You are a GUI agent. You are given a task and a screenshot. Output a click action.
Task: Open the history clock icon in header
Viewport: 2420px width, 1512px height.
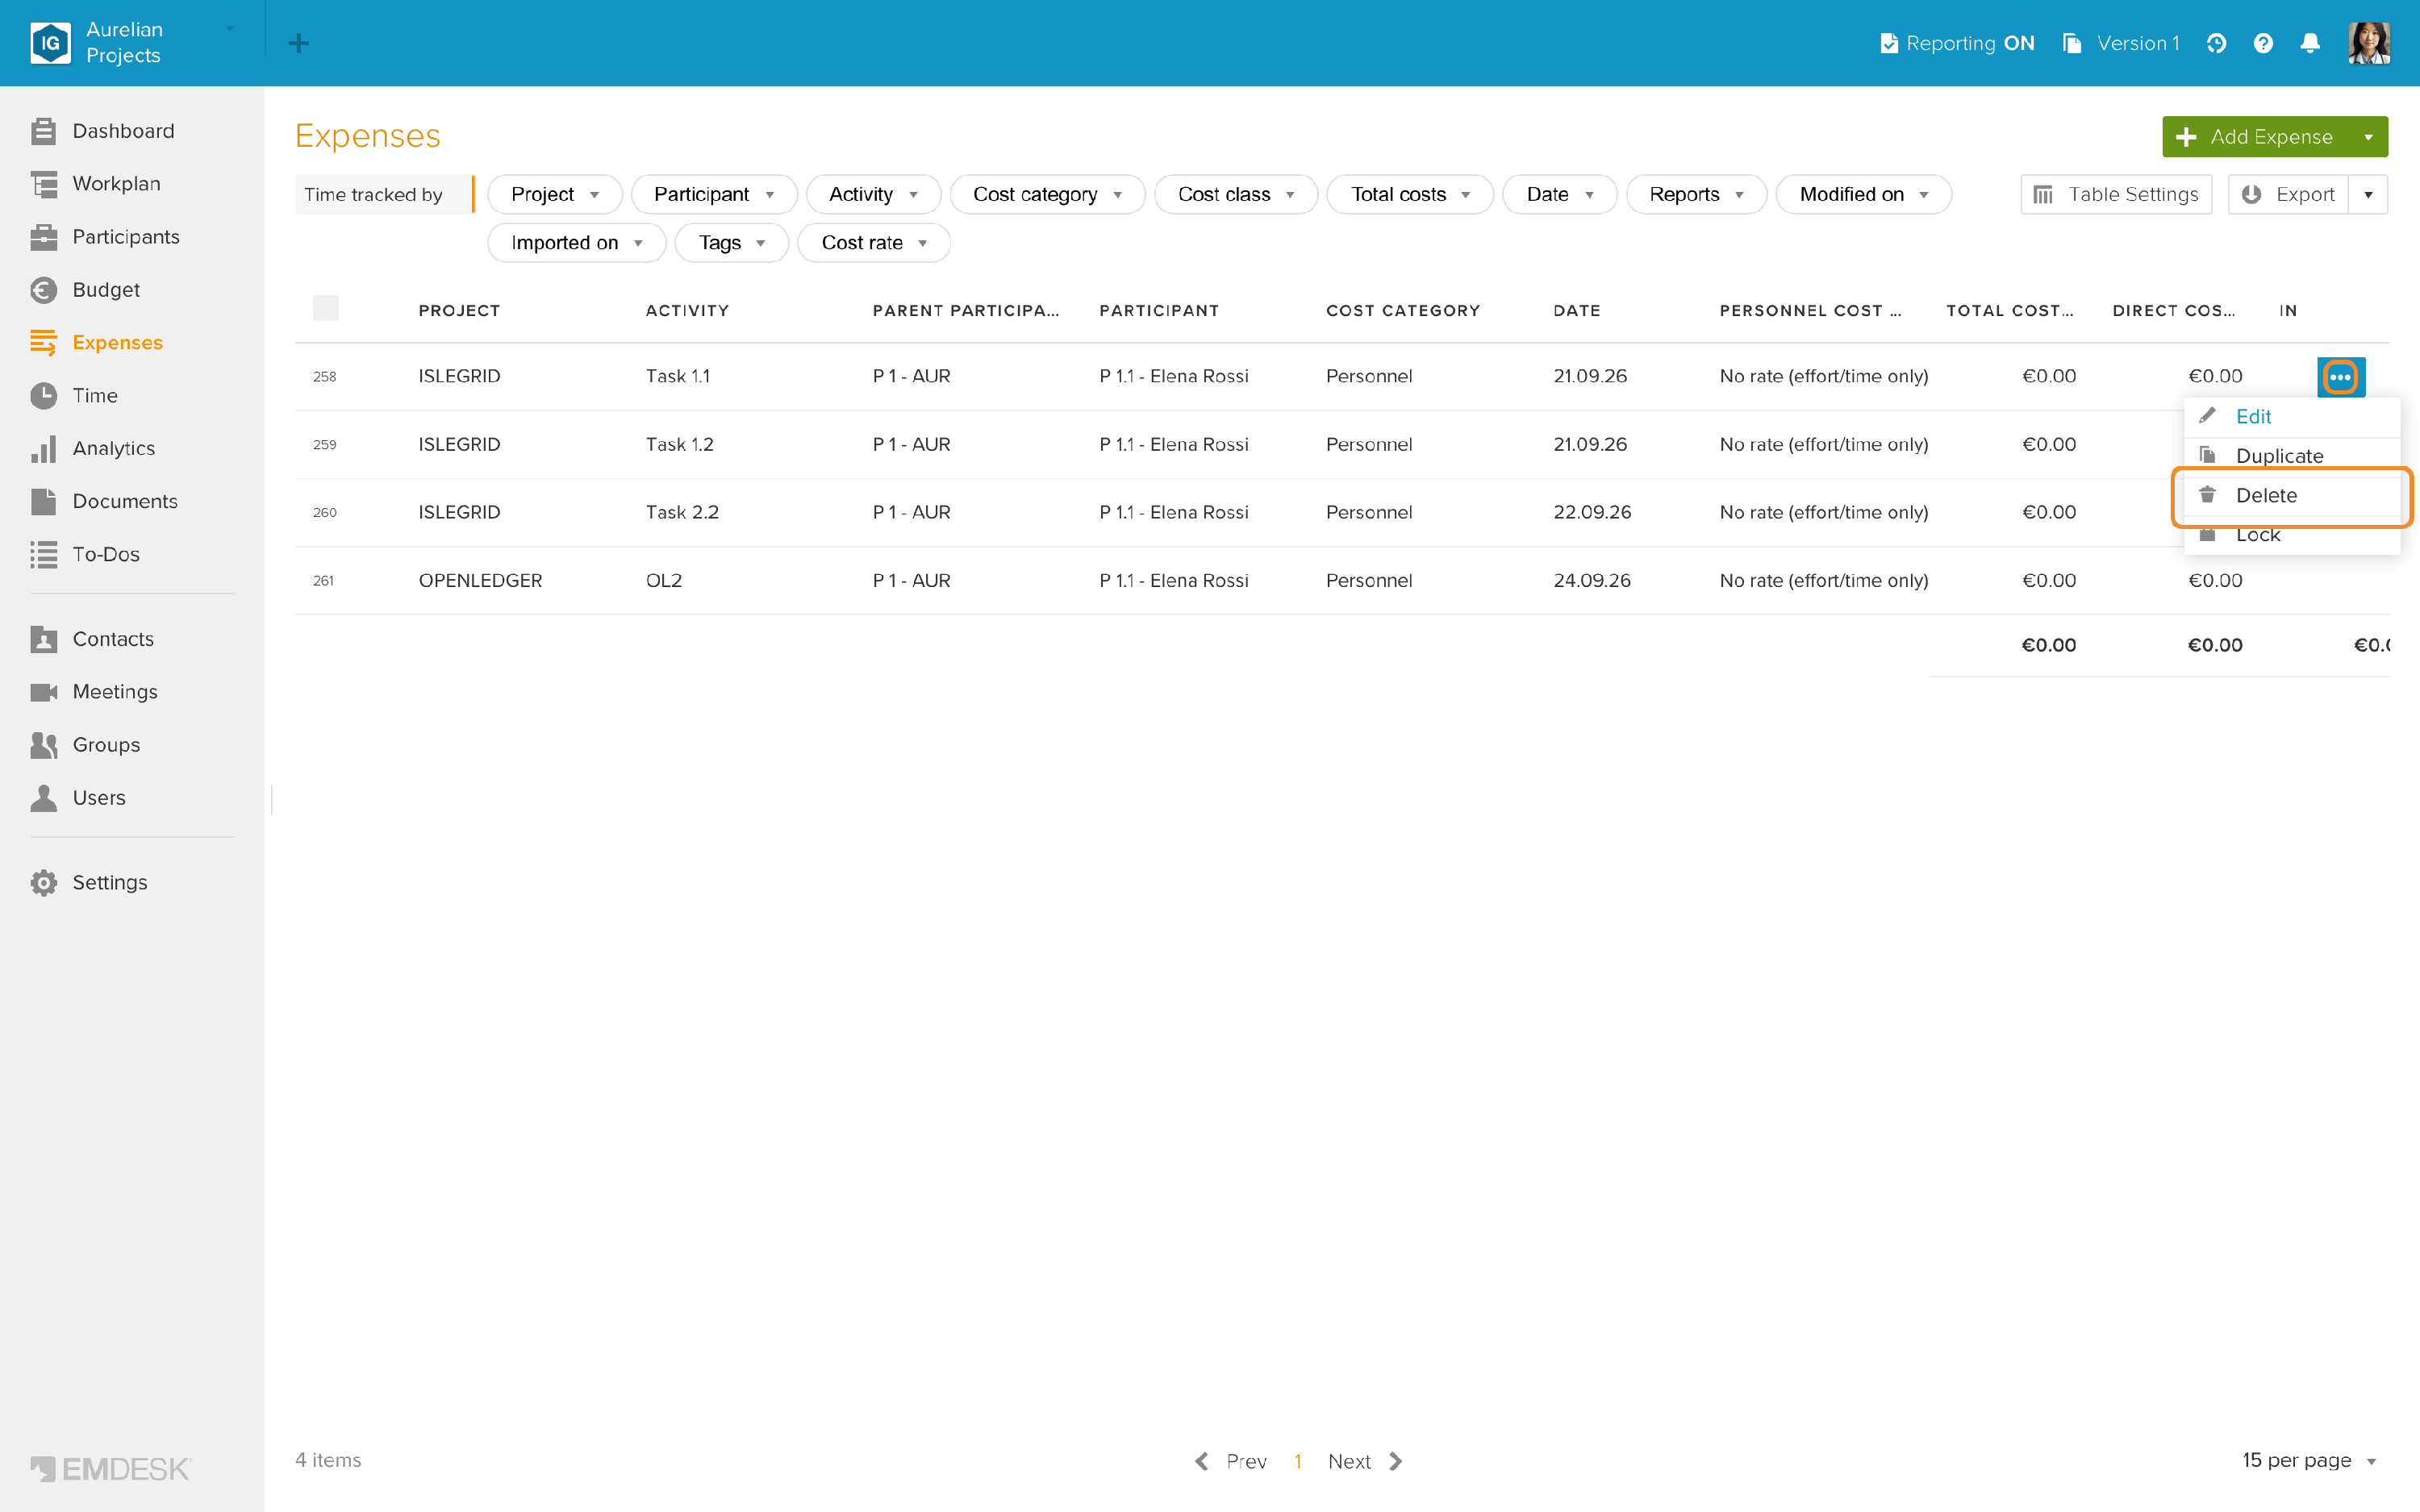coord(2216,43)
